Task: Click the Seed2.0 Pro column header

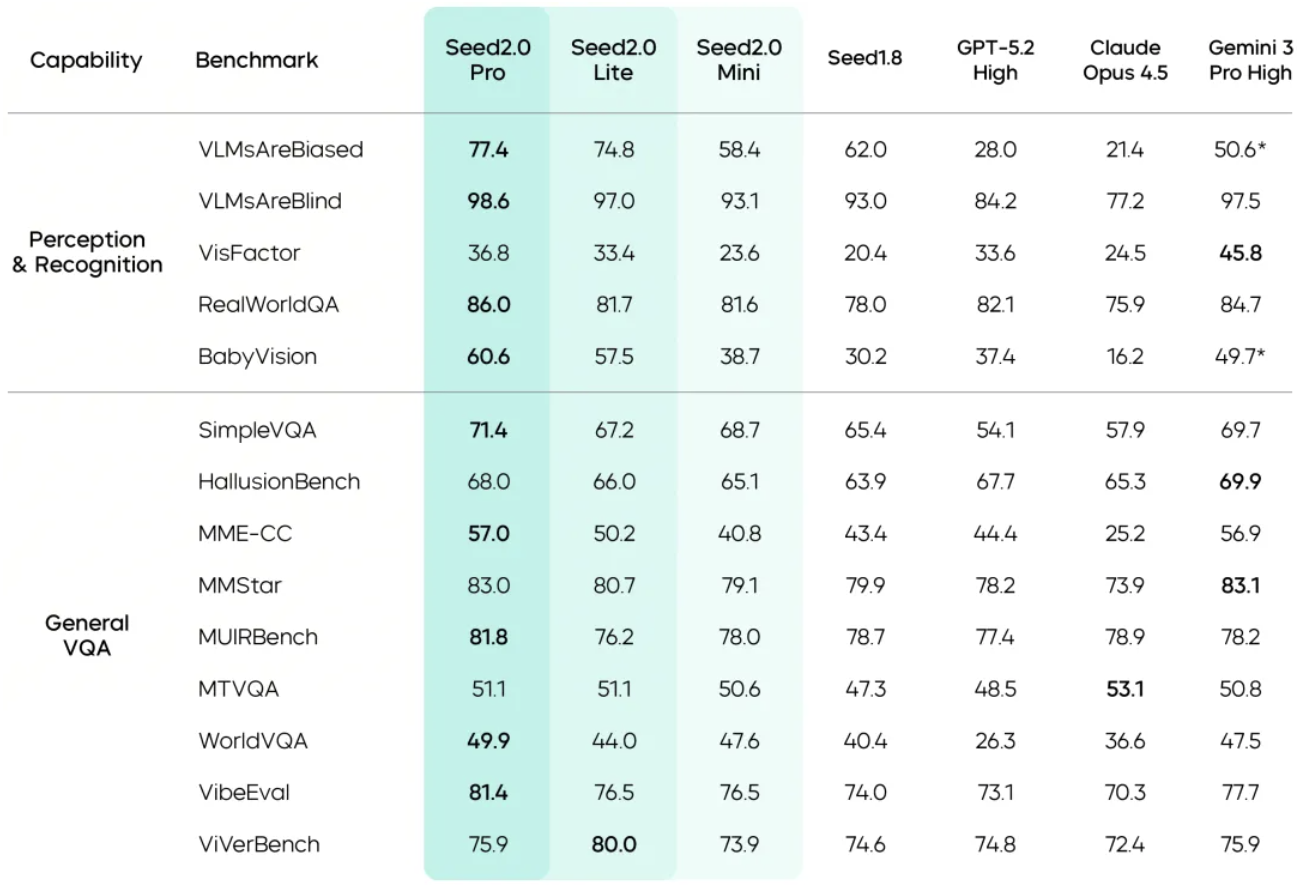Action: (487, 60)
